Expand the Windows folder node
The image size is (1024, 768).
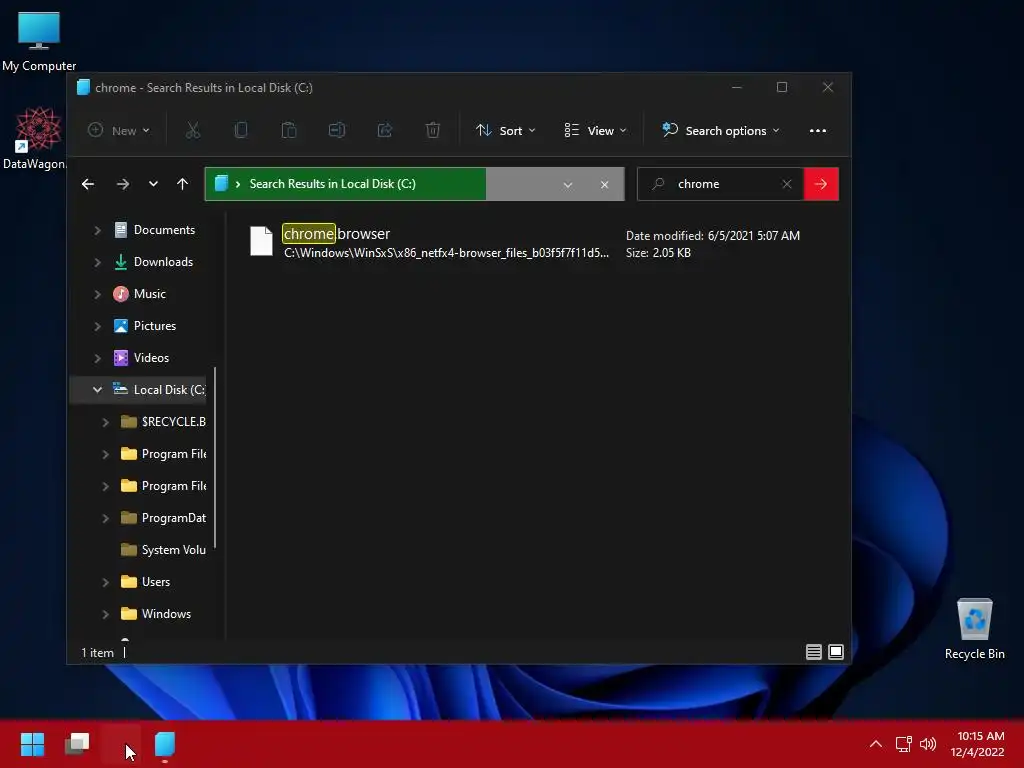[x=105, y=614]
